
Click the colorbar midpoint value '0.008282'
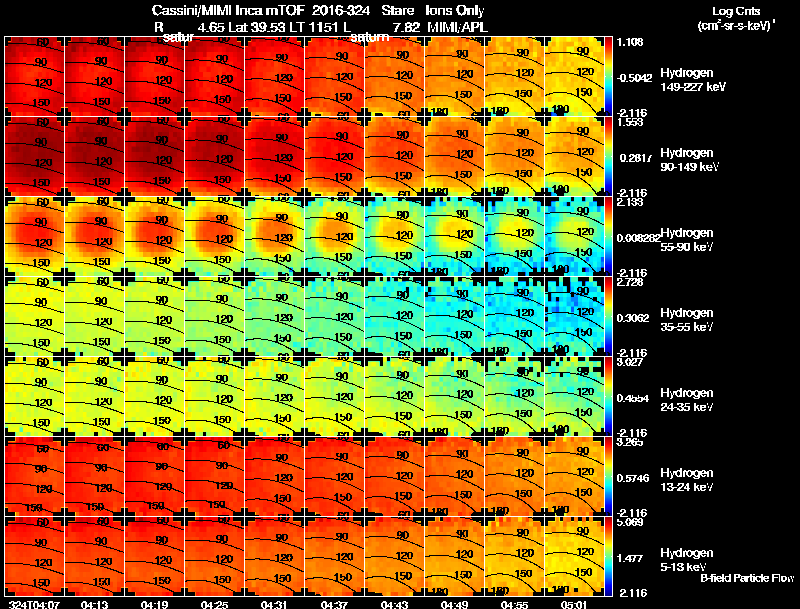coord(638,238)
